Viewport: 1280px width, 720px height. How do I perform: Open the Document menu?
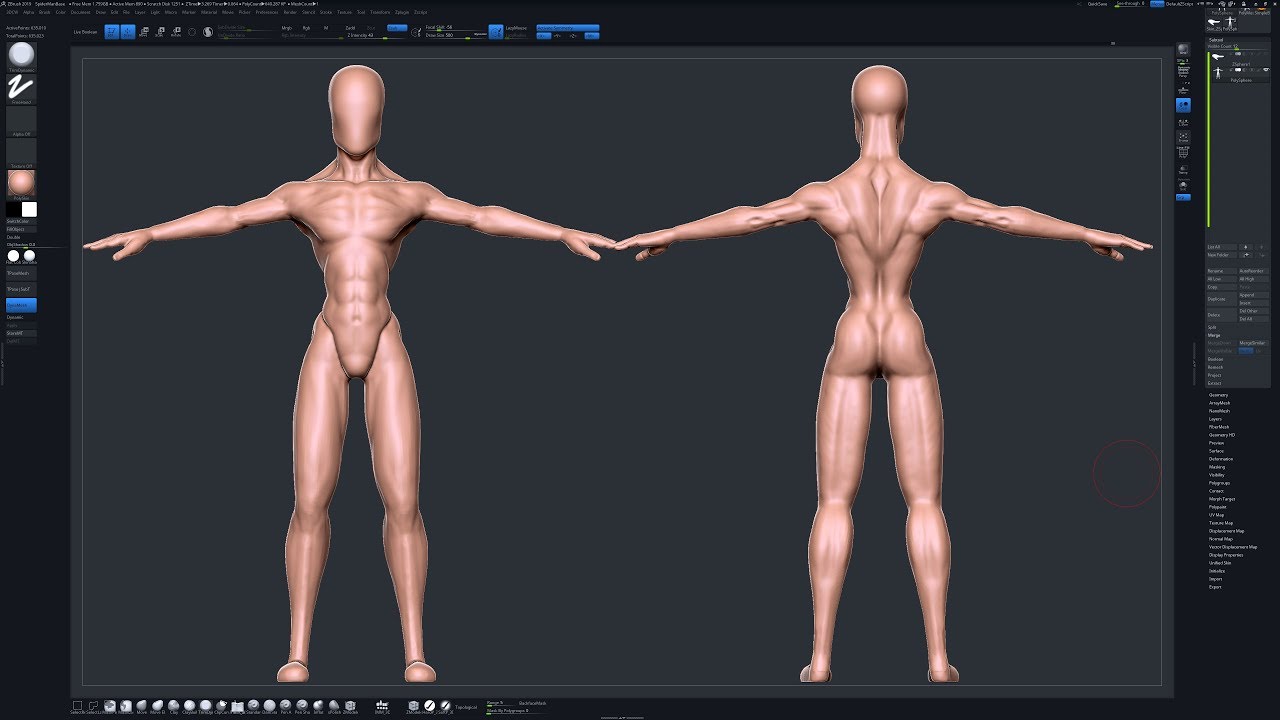pyautogui.click(x=80, y=12)
